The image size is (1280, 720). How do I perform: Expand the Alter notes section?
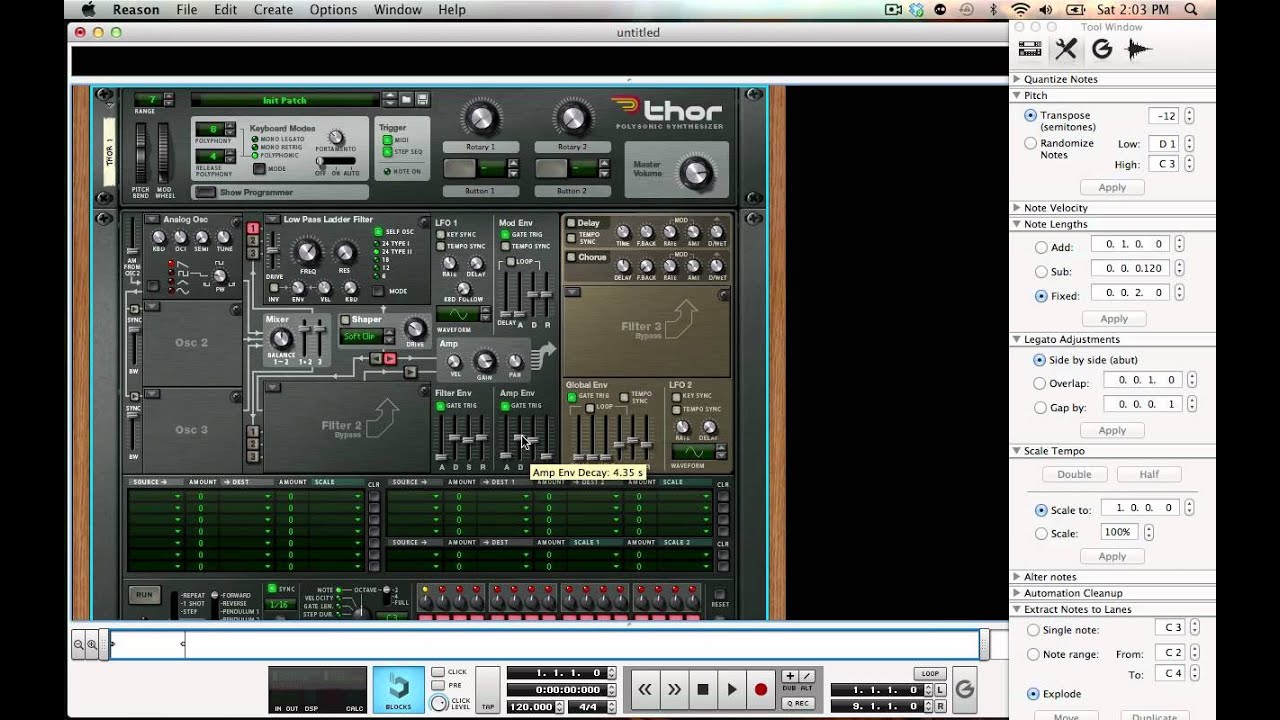[1017, 577]
